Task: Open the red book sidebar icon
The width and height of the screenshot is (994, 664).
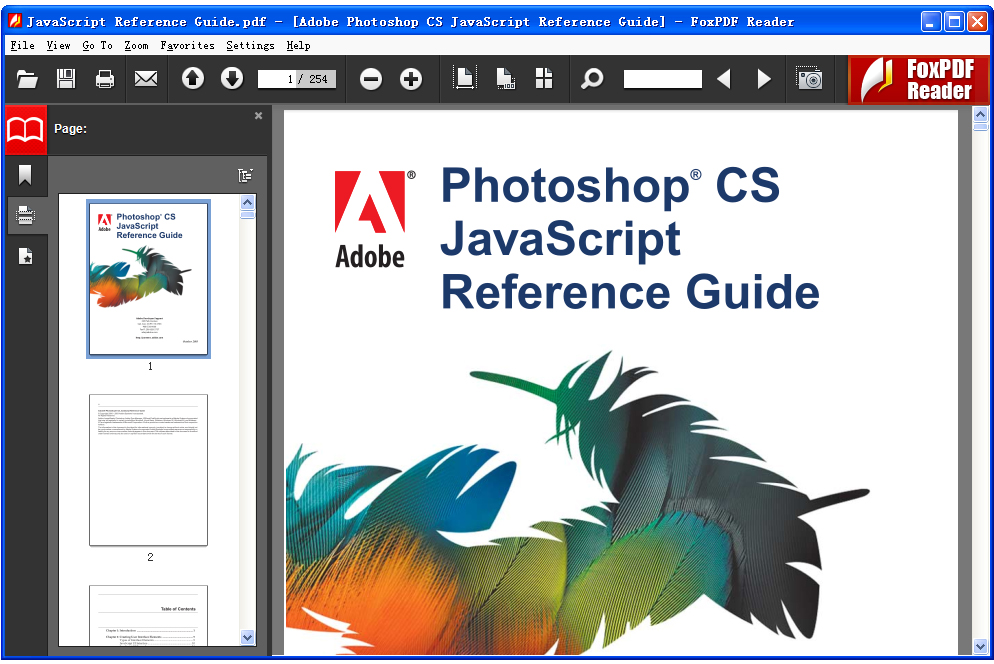Action: coord(25,130)
